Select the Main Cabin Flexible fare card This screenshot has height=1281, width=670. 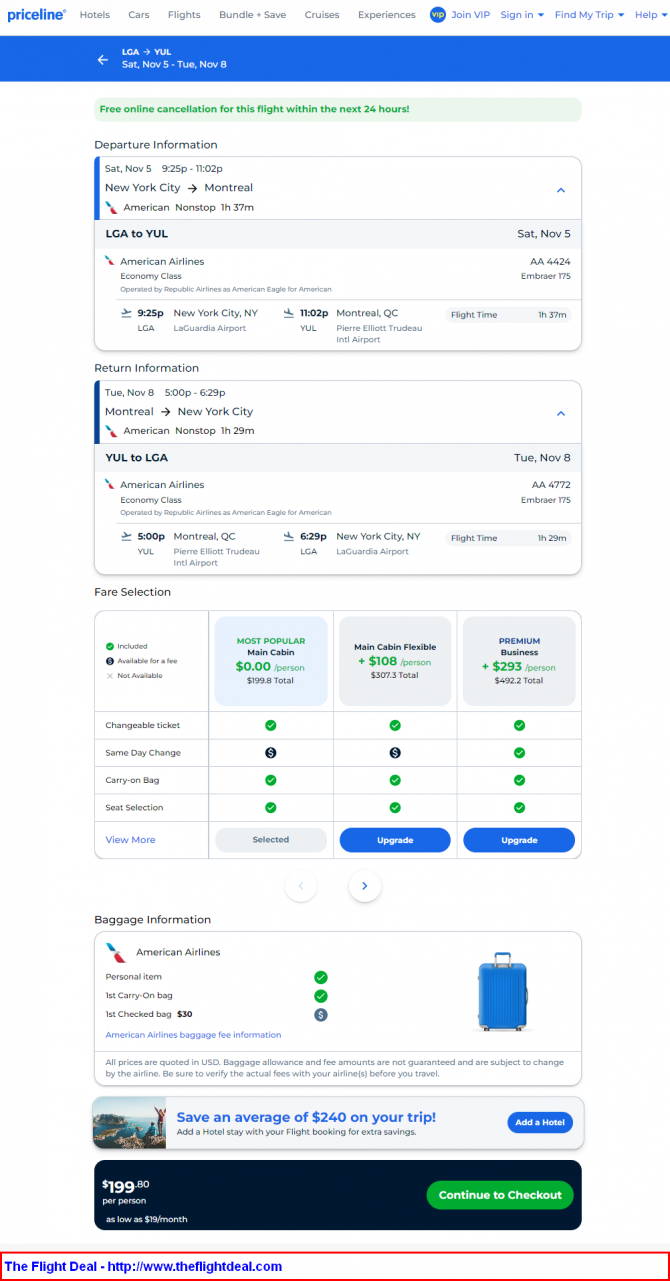395,661
